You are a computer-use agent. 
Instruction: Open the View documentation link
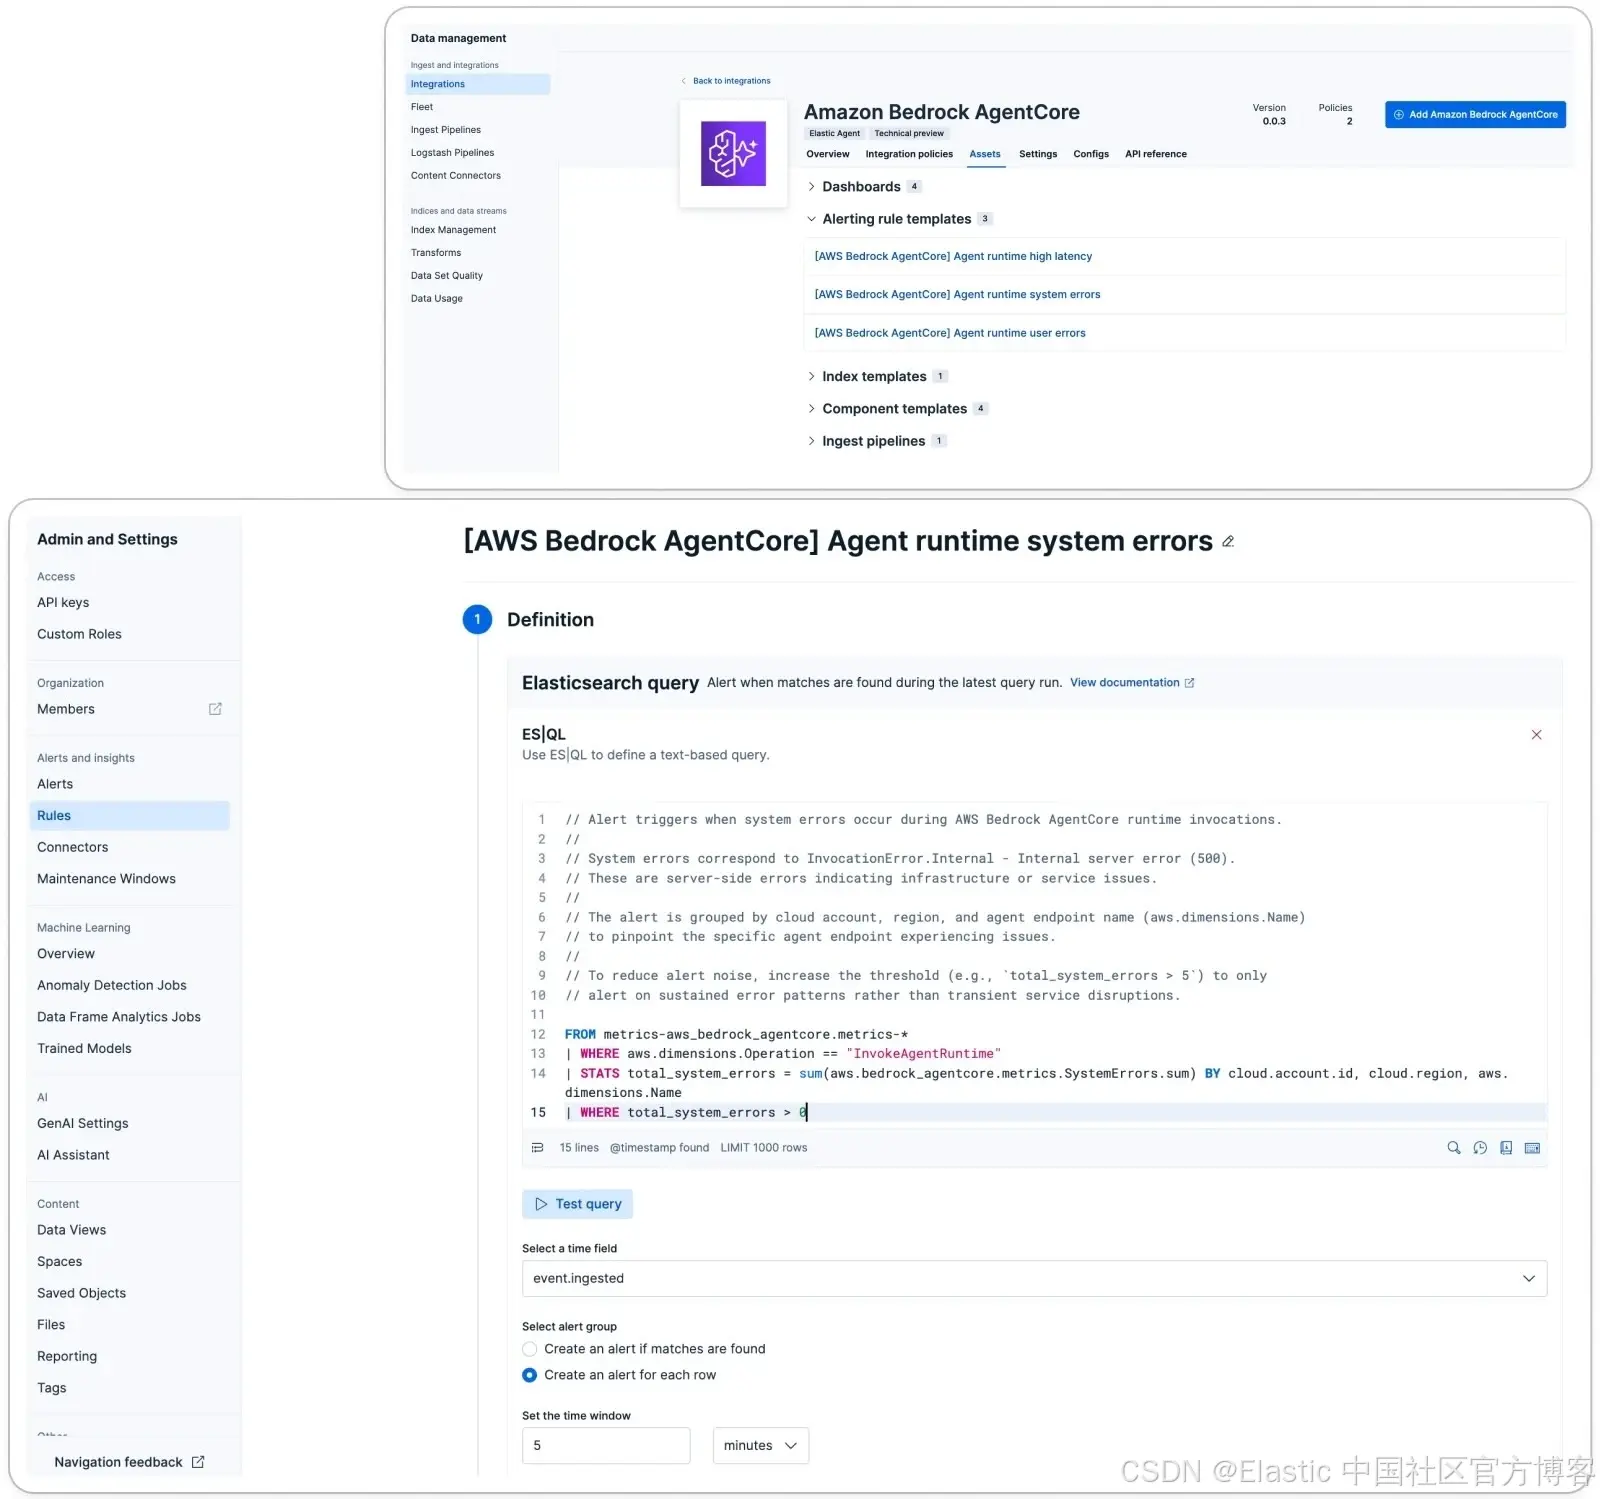coord(1125,683)
